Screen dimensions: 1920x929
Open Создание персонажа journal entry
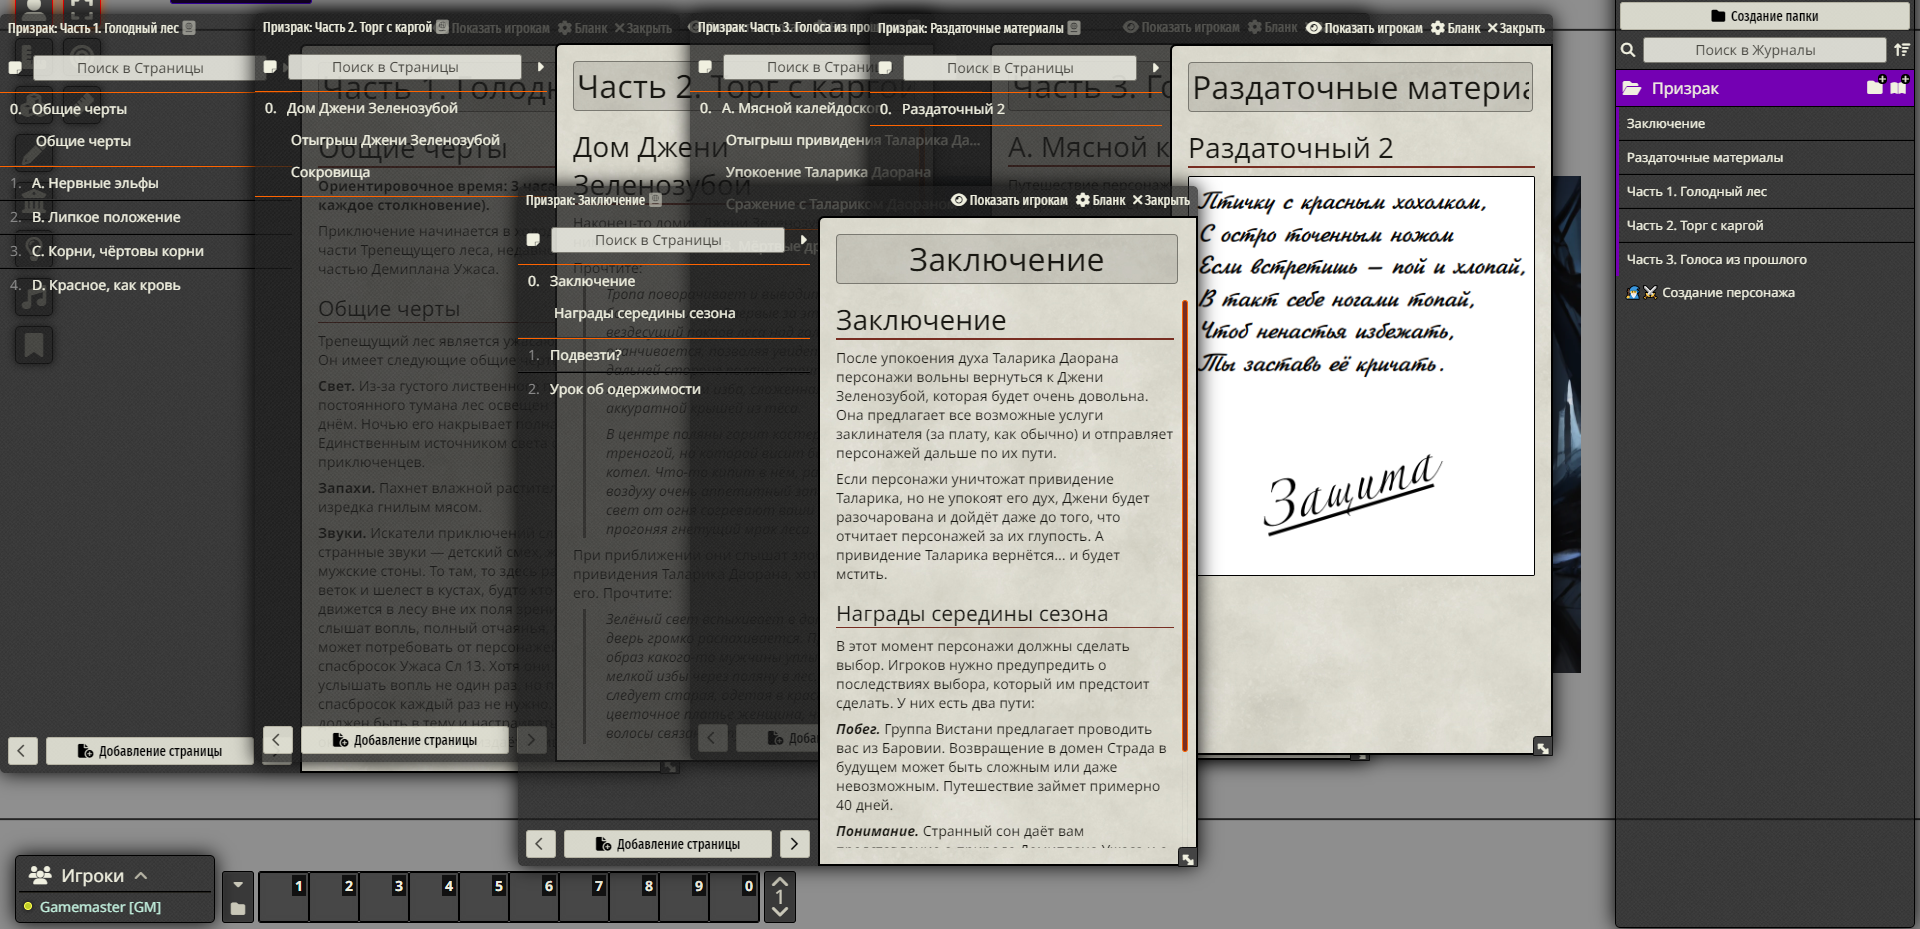1765,293
